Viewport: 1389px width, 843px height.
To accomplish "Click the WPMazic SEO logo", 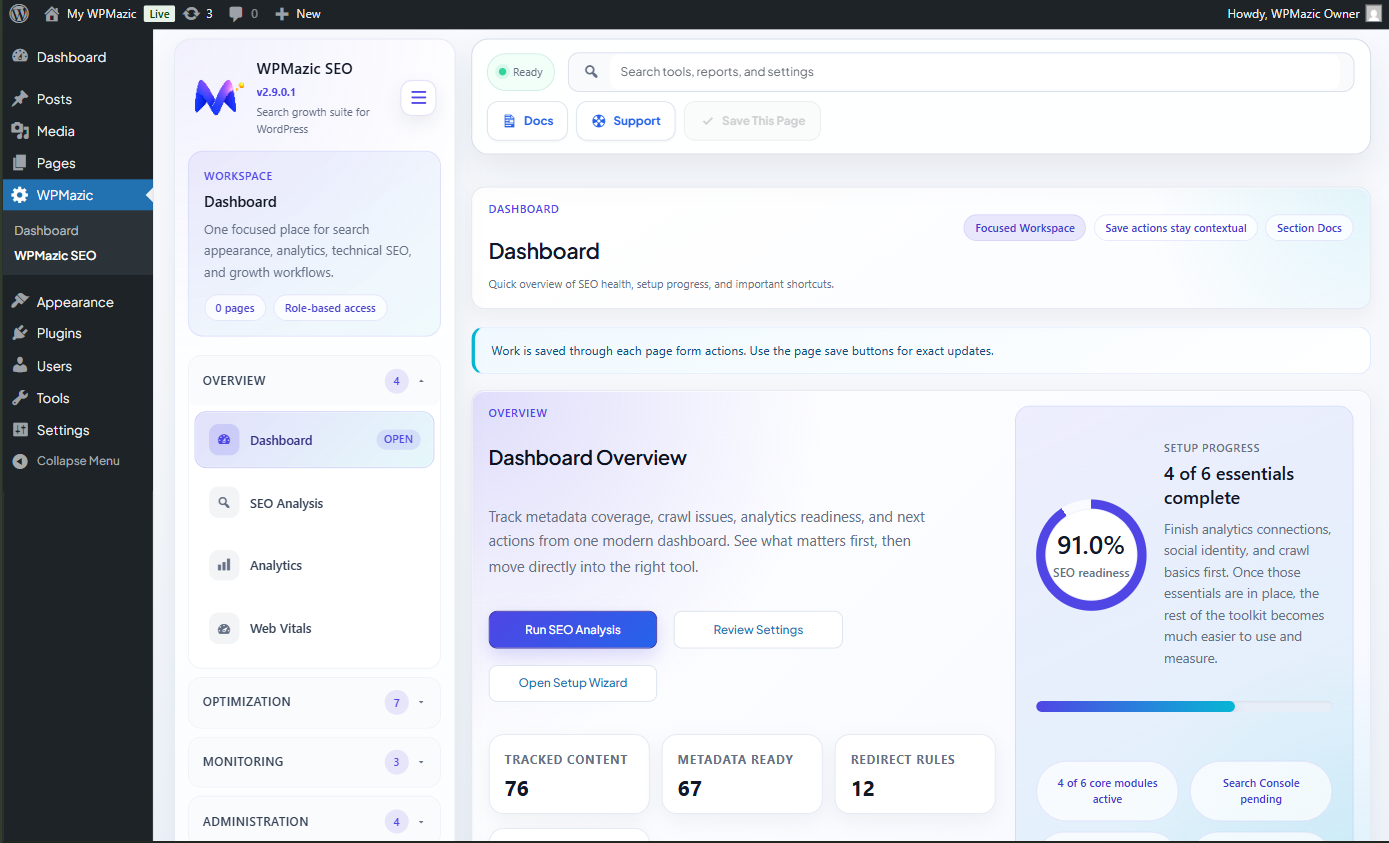I will 218,97.
